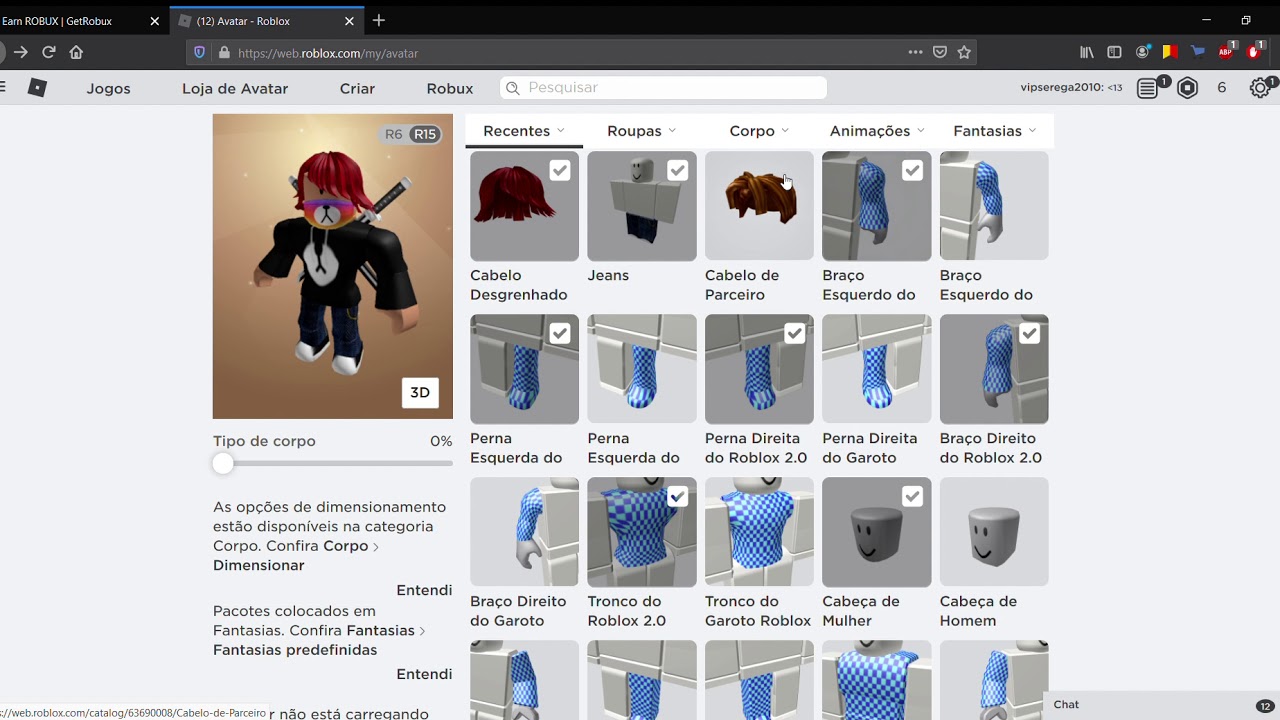Save page to Pocket icon
Viewport: 1280px width, 720px height.
940,52
